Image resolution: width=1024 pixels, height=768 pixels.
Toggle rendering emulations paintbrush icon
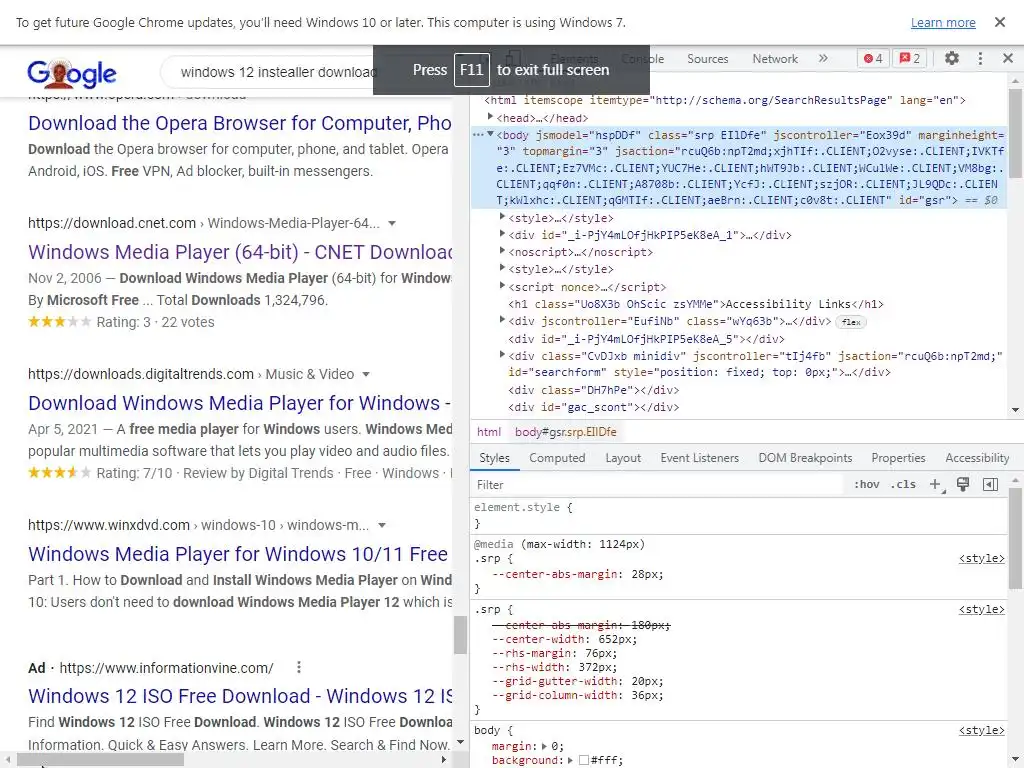(x=963, y=485)
